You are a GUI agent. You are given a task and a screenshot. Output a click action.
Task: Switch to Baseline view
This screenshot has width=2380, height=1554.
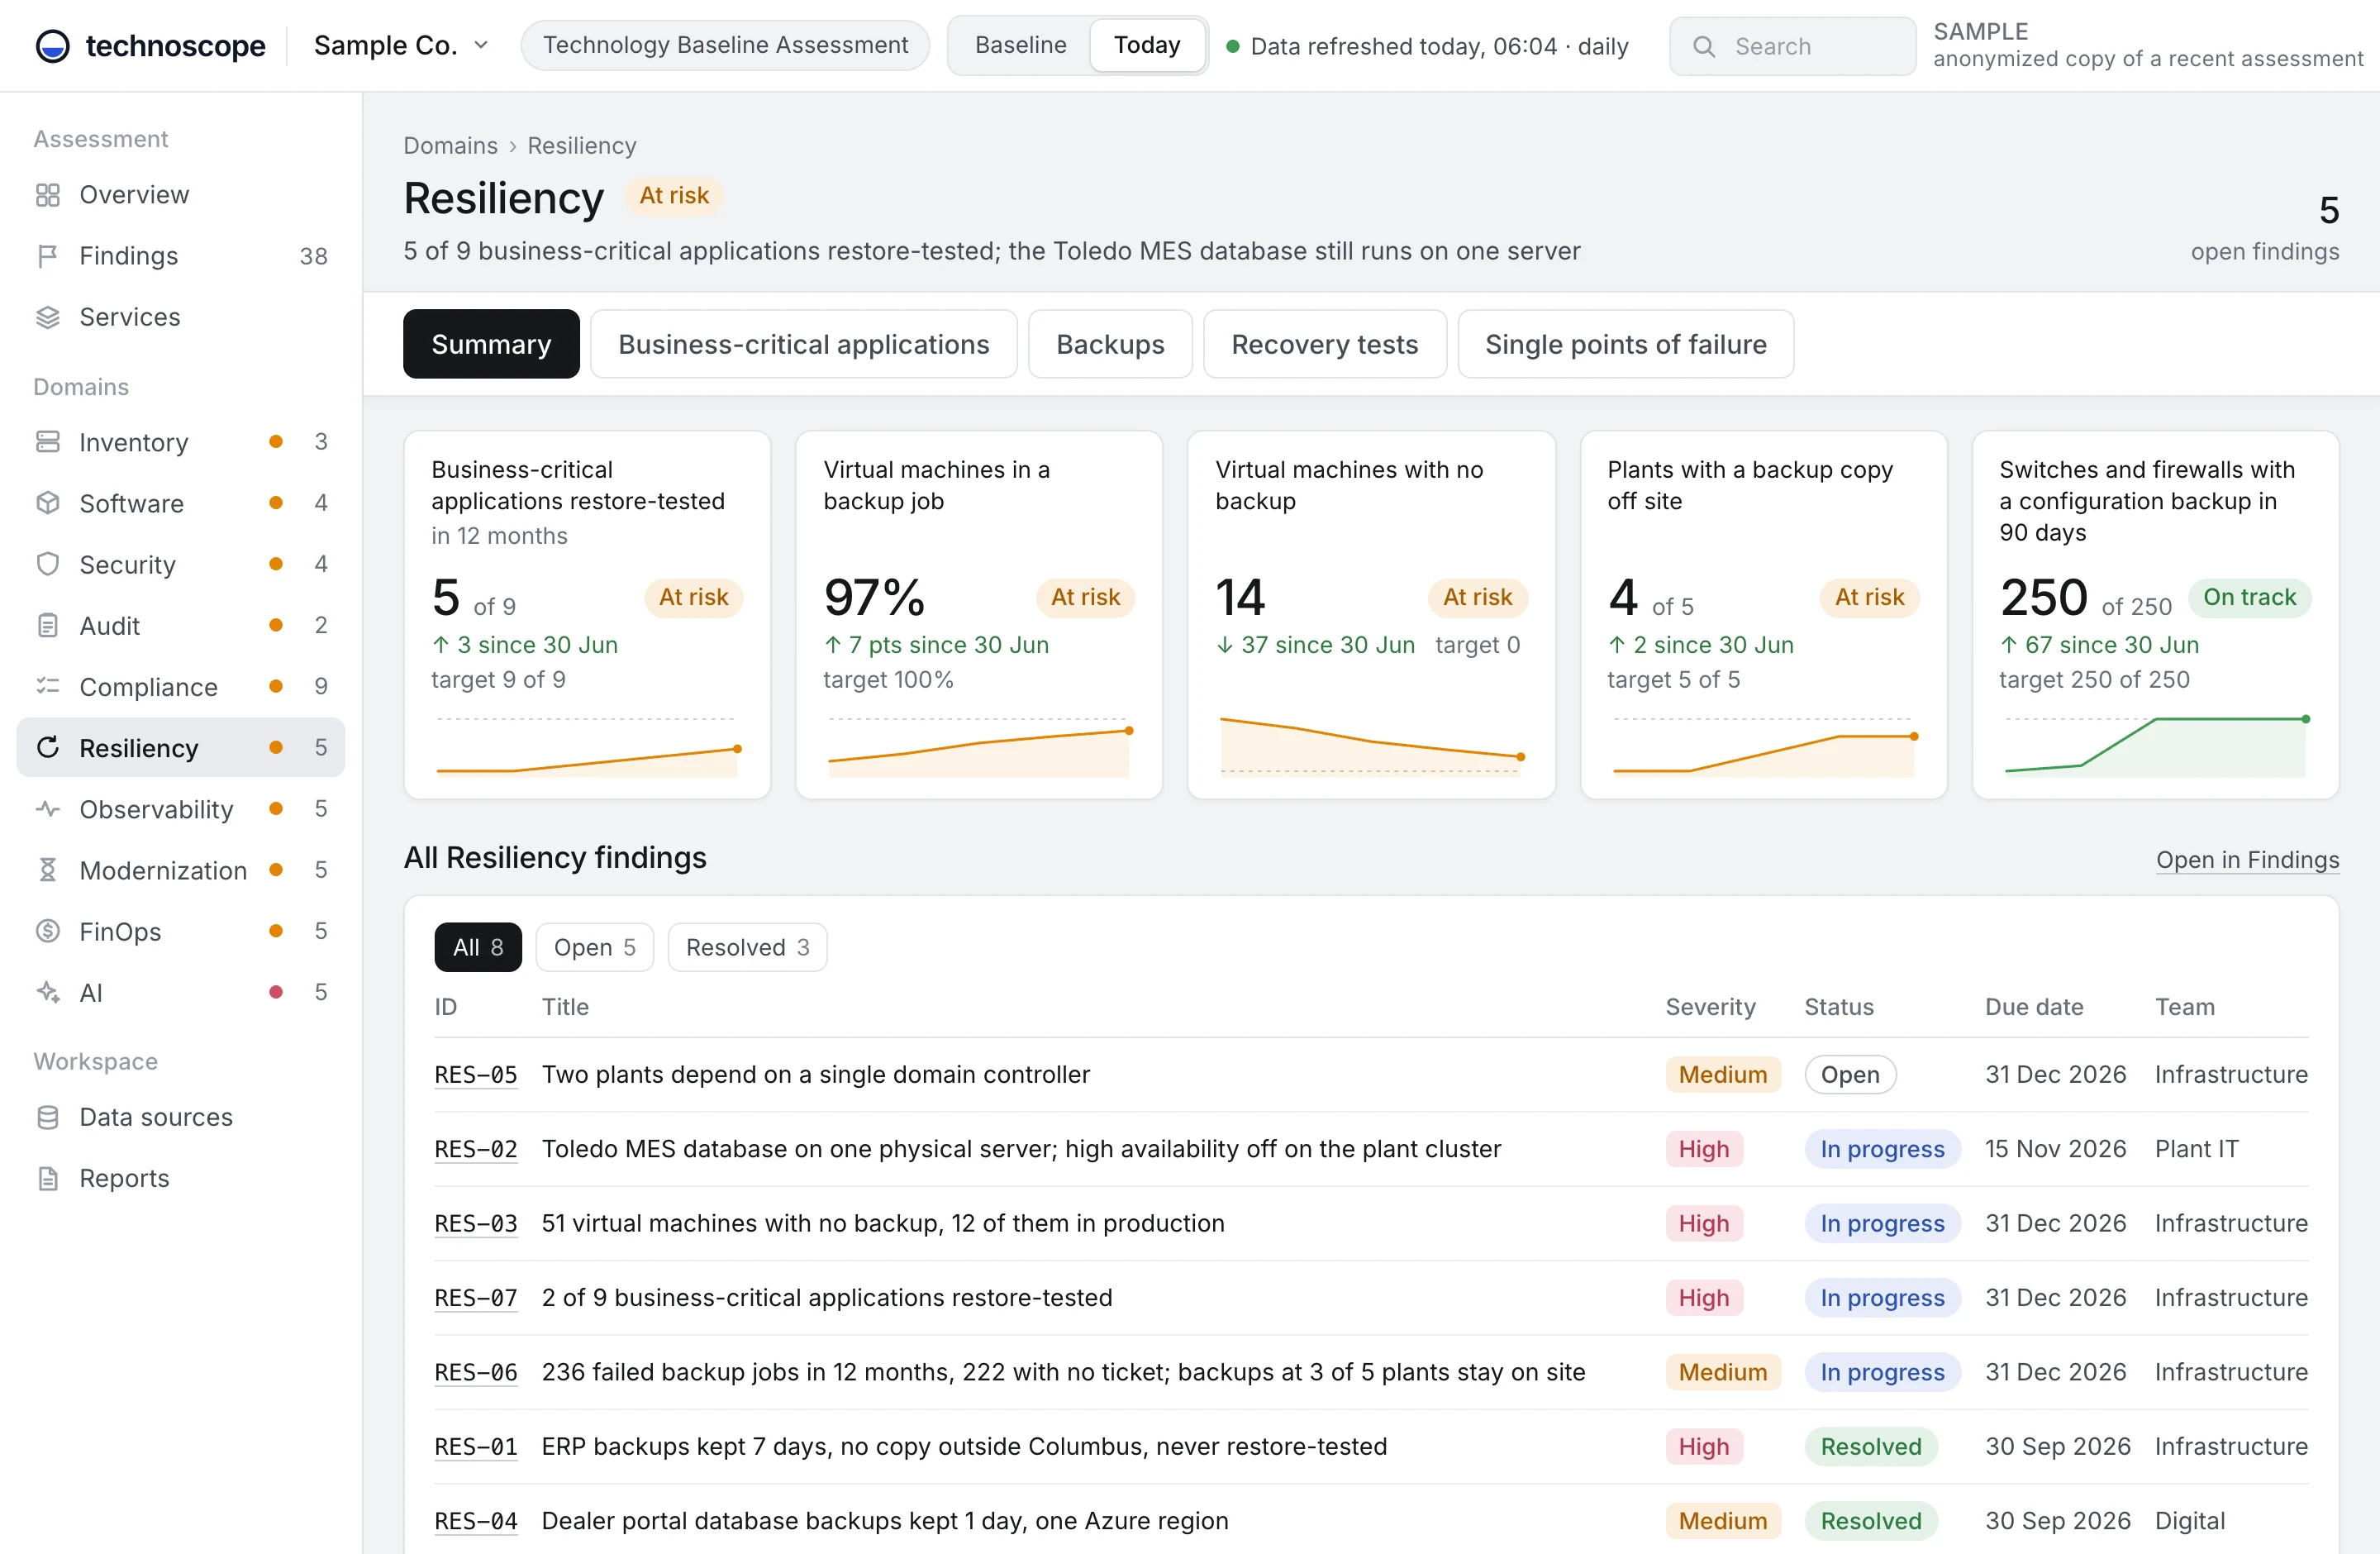(x=1020, y=45)
